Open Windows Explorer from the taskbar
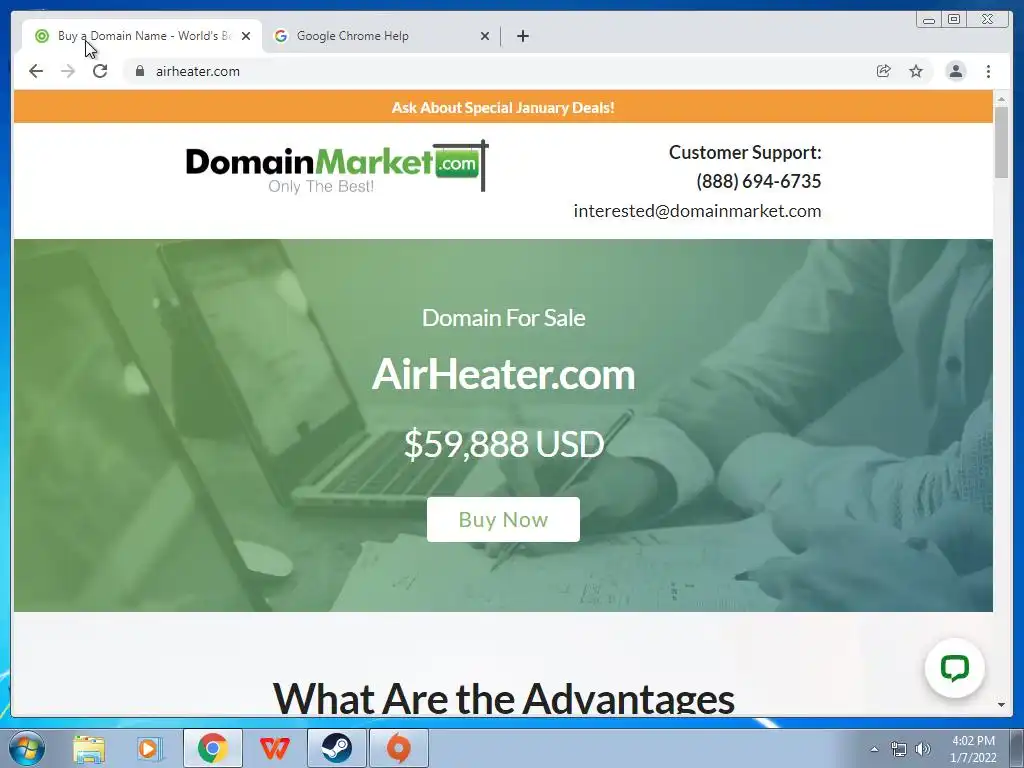1024x768 pixels. click(89, 748)
